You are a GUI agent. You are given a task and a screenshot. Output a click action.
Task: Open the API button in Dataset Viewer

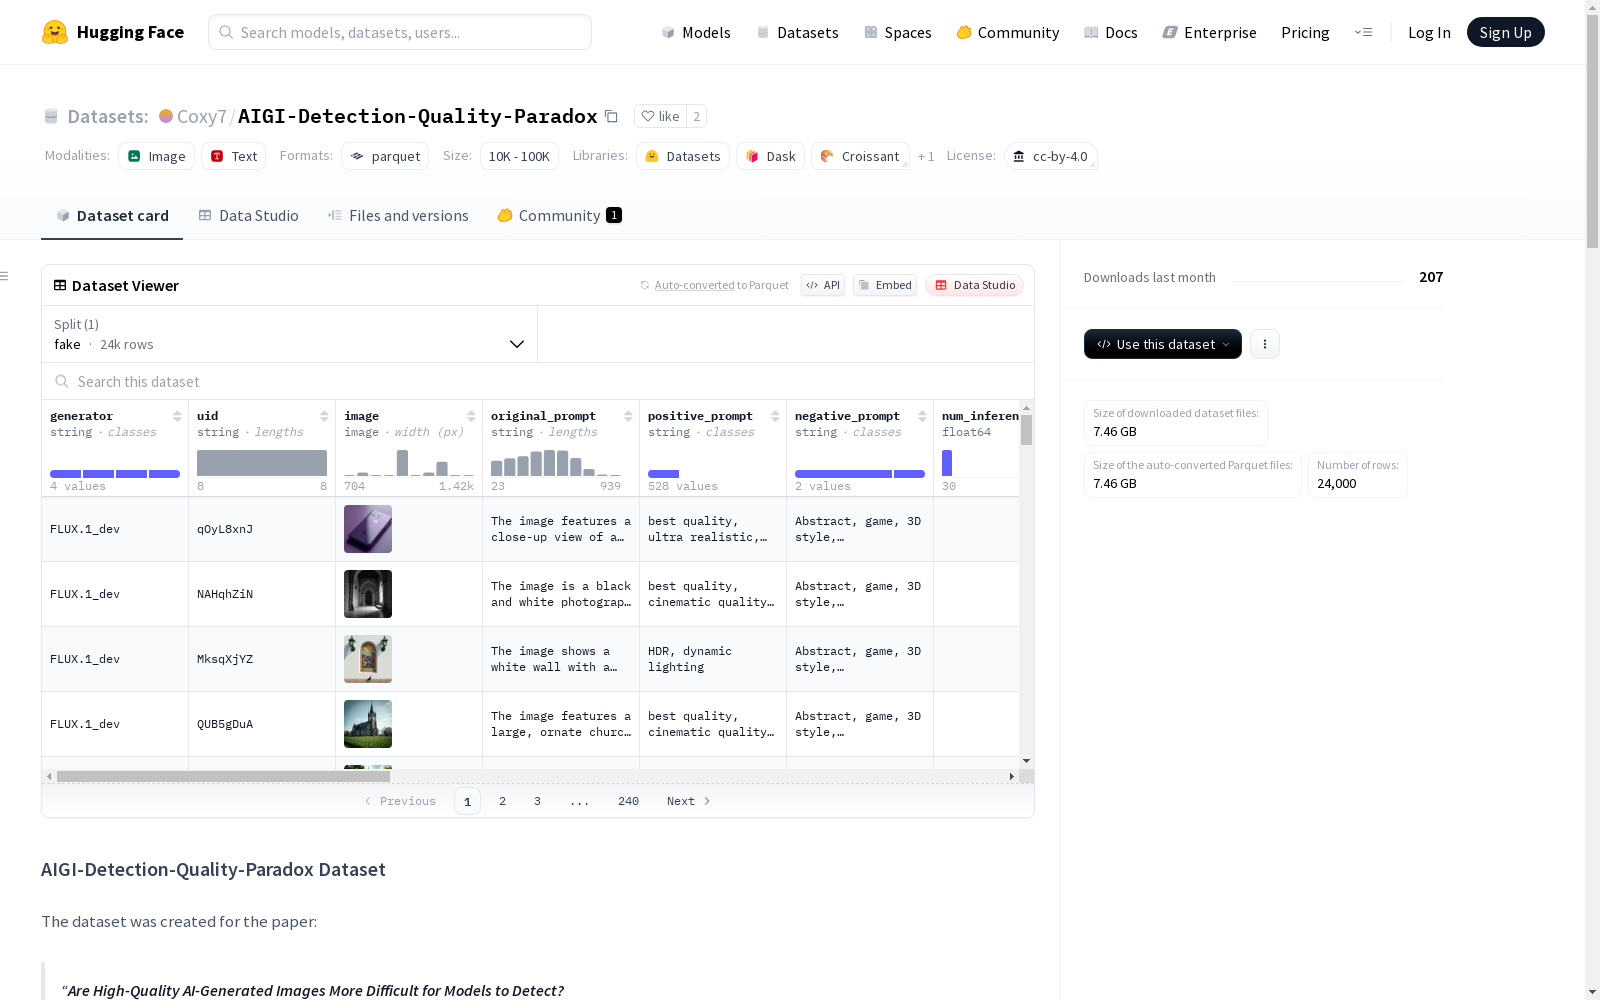[x=823, y=285]
